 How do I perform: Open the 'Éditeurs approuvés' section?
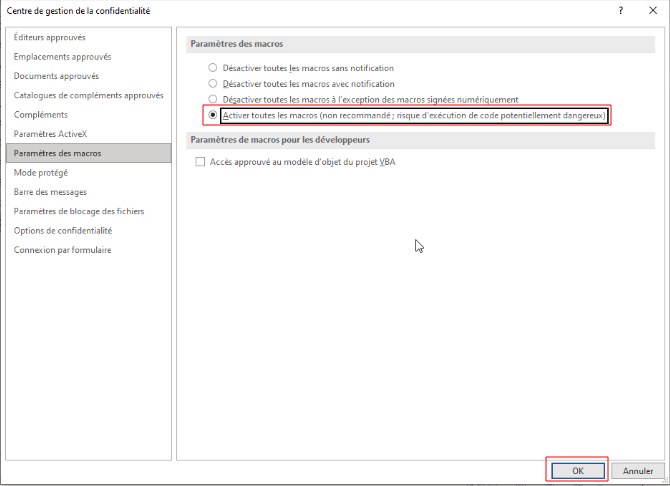(50, 38)
